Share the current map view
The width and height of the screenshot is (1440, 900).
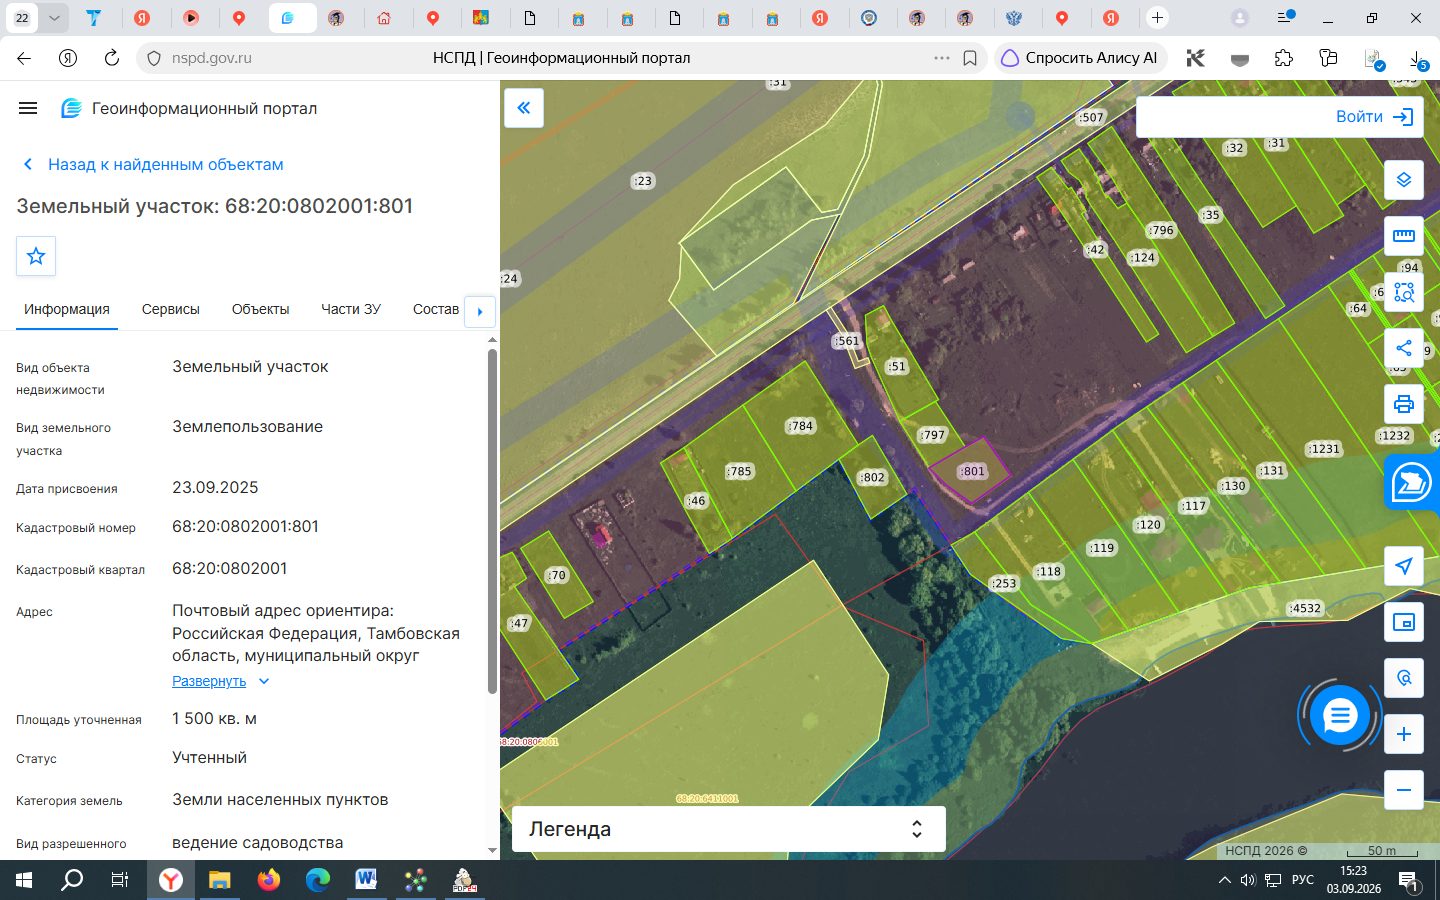1404,348
